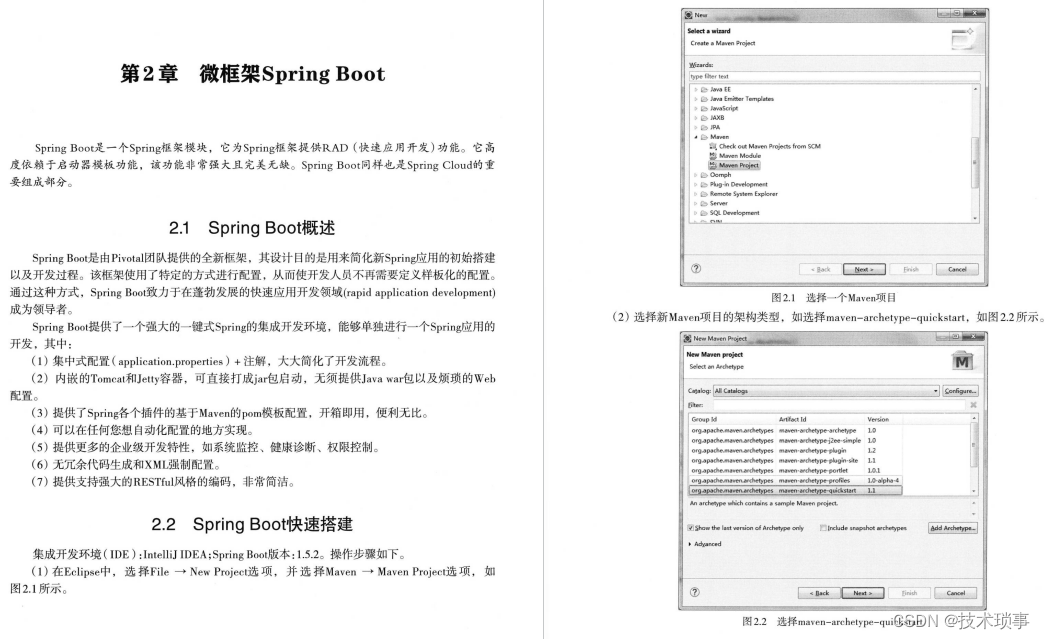Click the SQL Development folder icon
The image size is (1045, 639).
click(704, 211)
